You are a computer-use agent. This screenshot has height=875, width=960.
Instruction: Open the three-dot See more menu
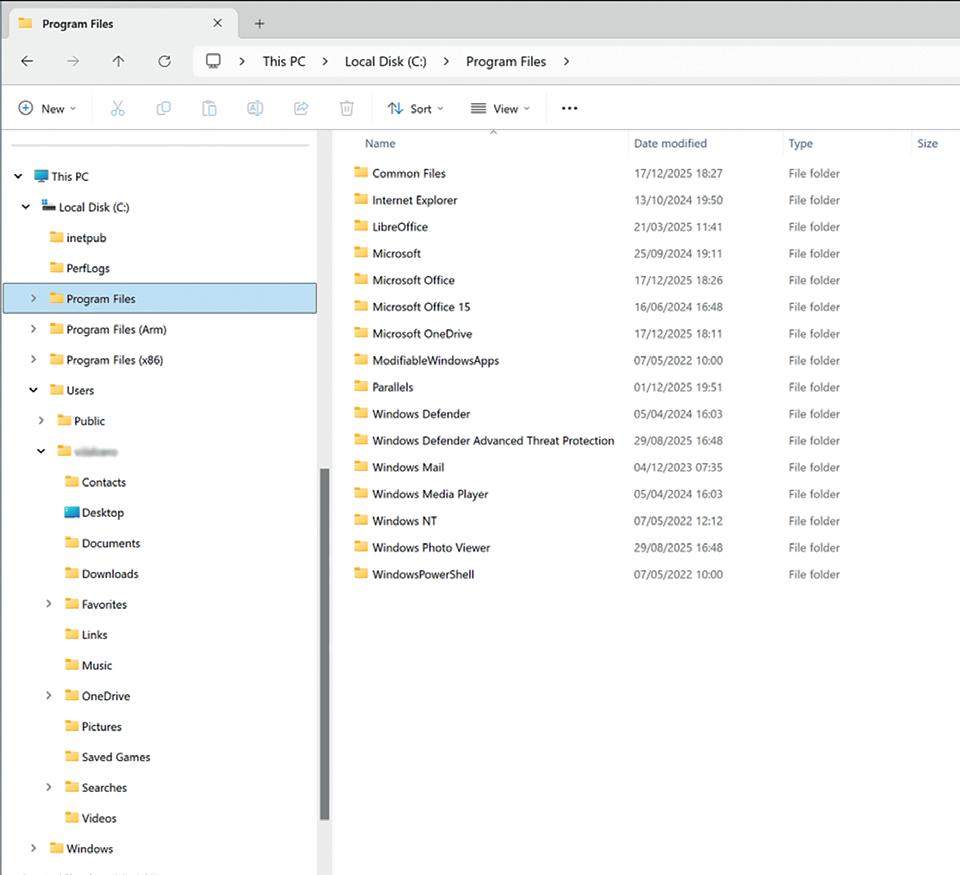pyautogui.click(x=569, y=108)
